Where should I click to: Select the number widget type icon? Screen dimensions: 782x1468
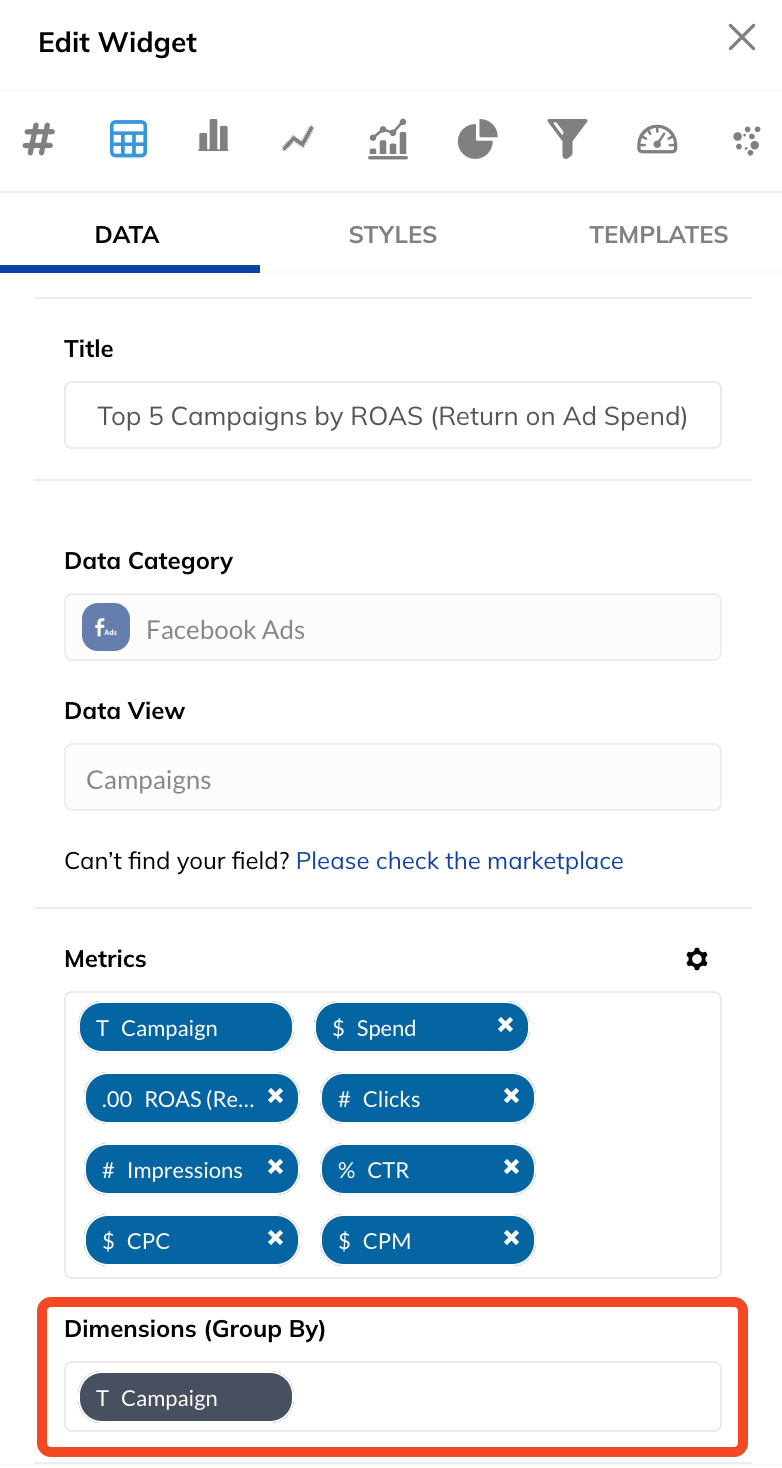pos(38,140)
